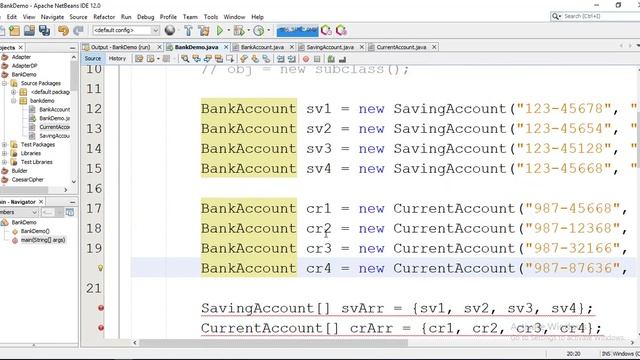Click Find Selection magnifier icon
640x360 pixels.
[x=185, y=59]
